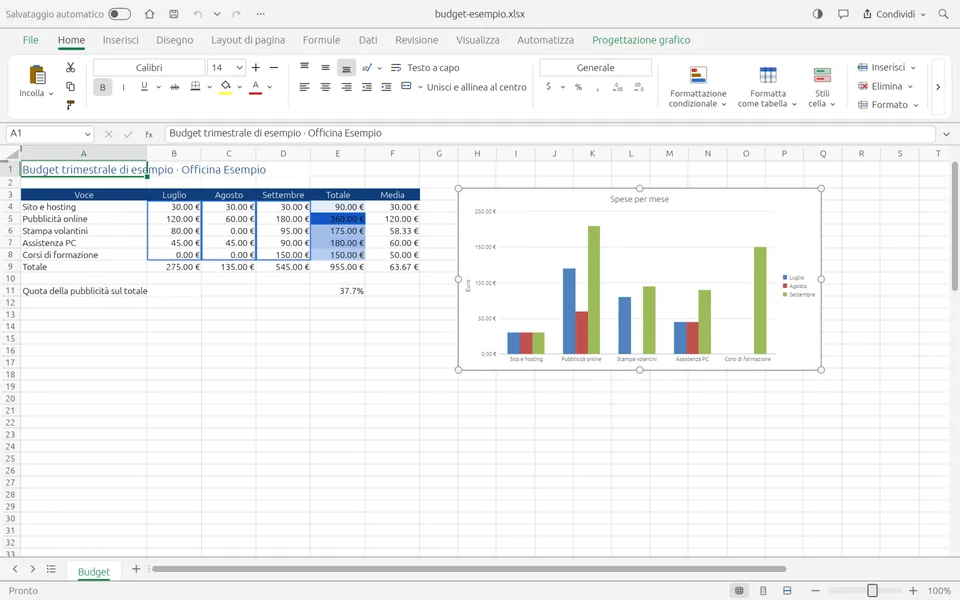Image resolution: width=960 pixels, height=600 pixels.
Task: Click decrease decimal places icon
Action: (x=639, y=87)
